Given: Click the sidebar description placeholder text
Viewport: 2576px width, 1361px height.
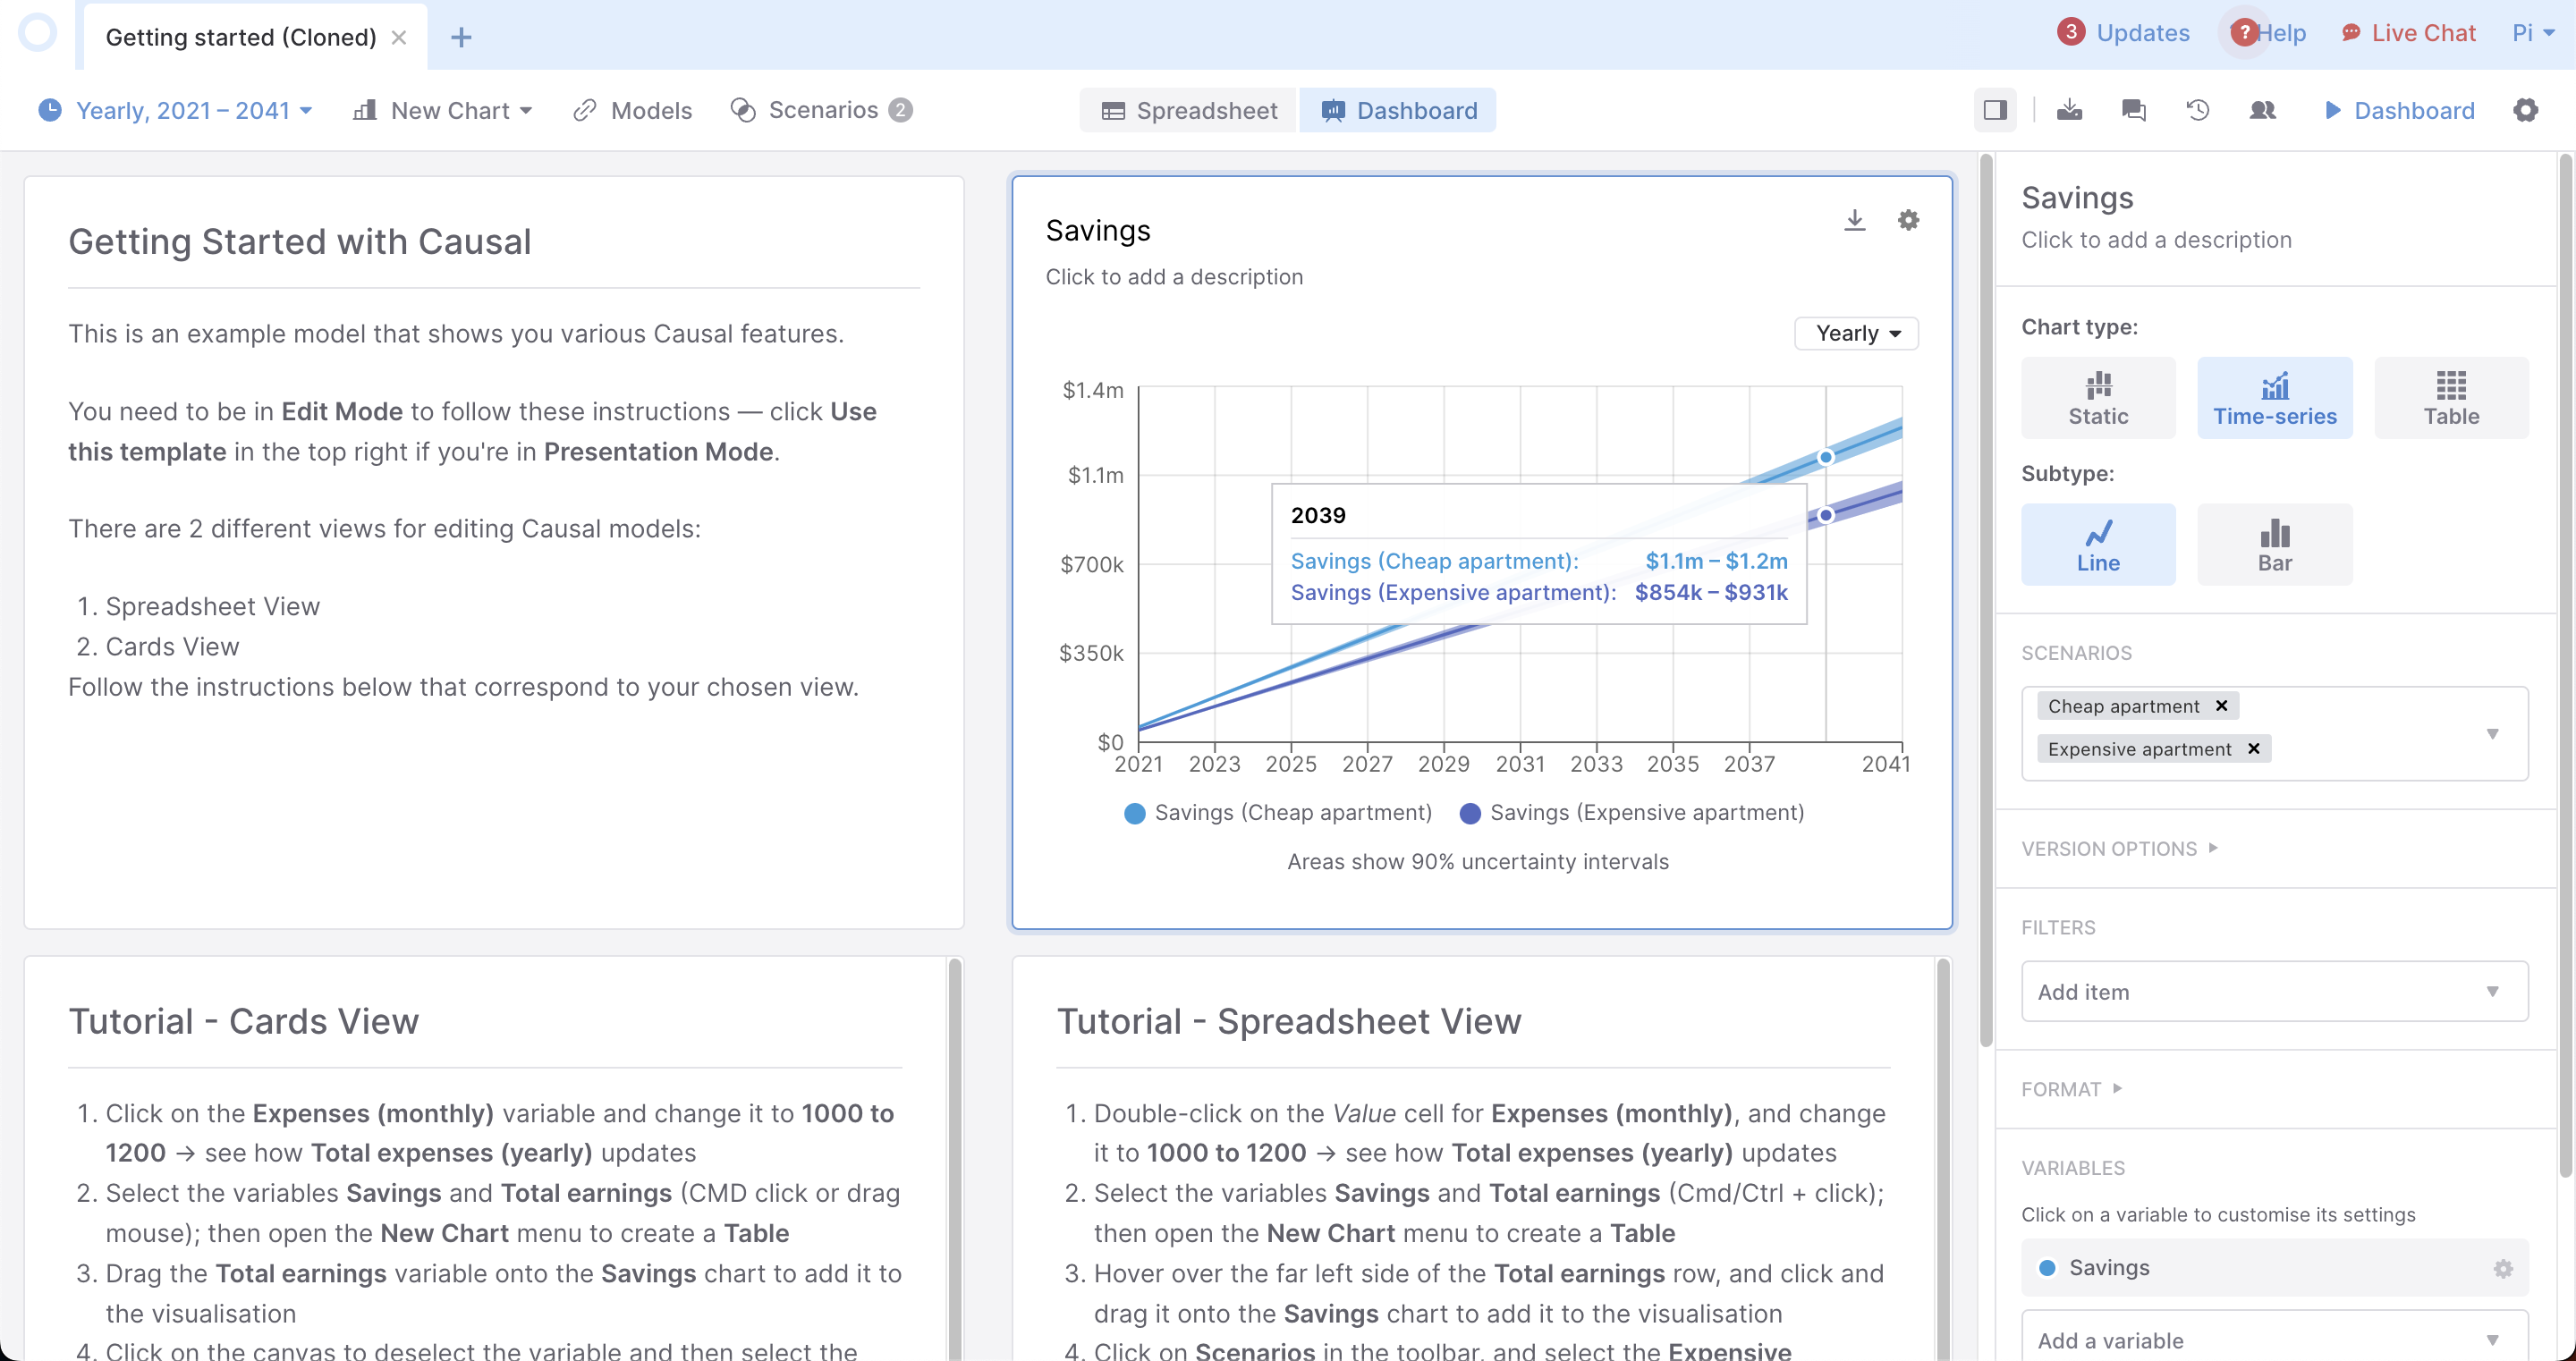Looking at the screenshot, I should coord(2156,240).
